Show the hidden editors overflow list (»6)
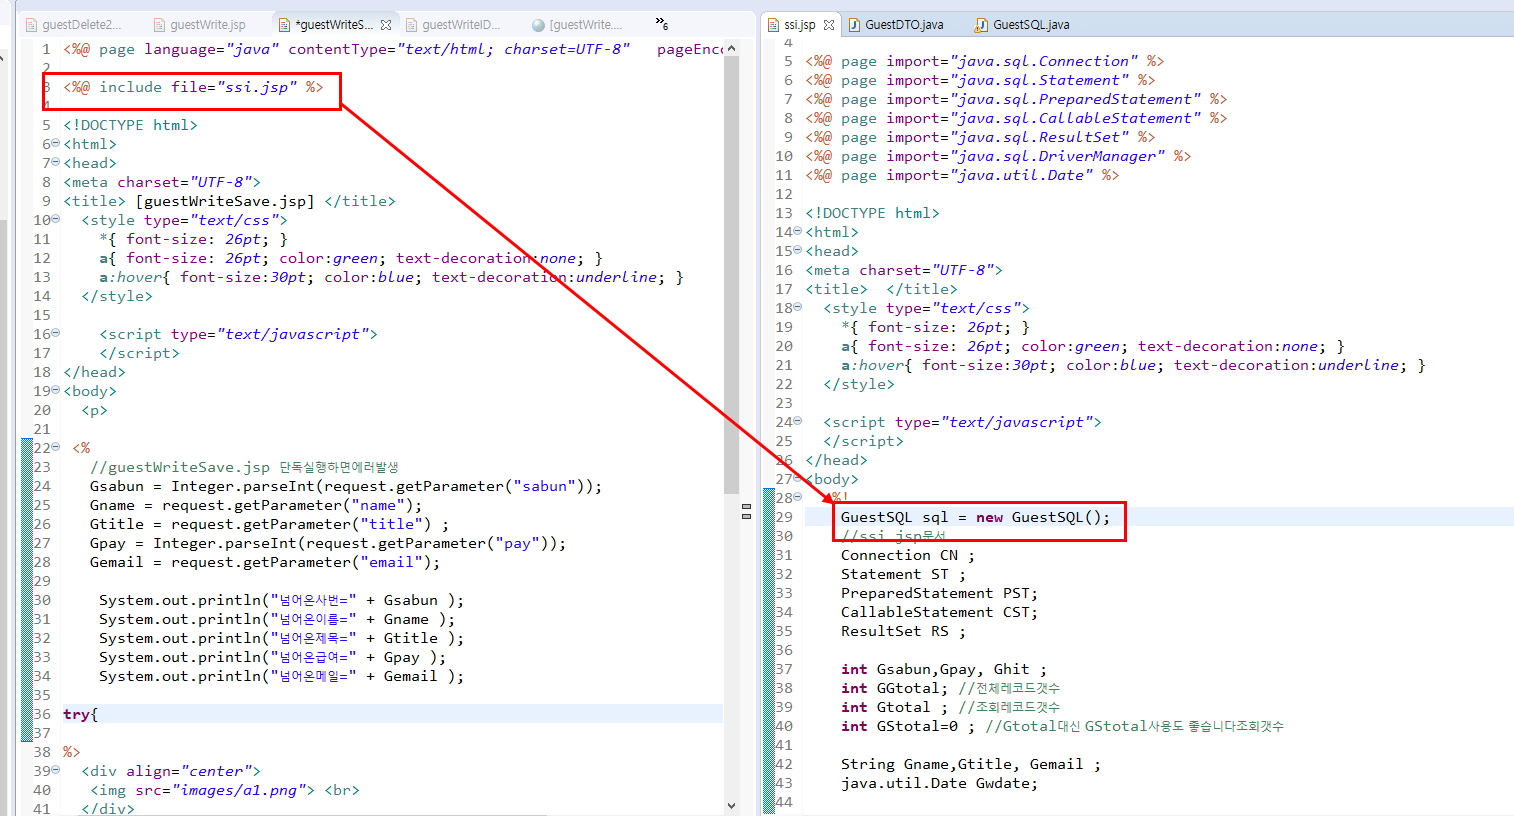 pos(662,23)
